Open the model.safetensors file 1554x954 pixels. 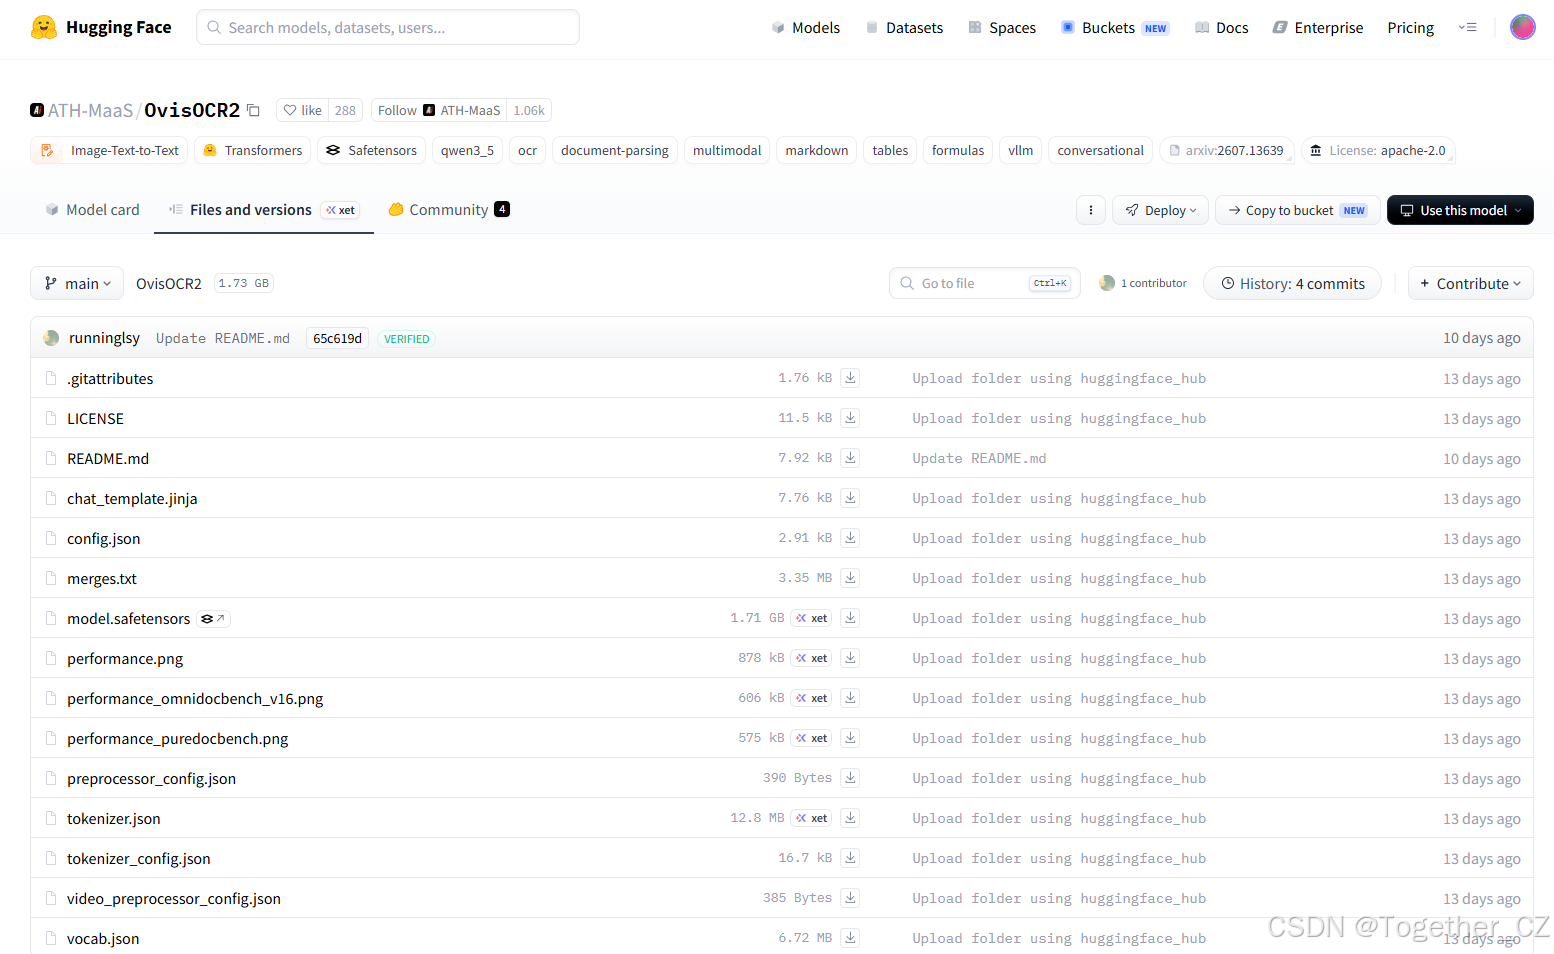(128, 618)
